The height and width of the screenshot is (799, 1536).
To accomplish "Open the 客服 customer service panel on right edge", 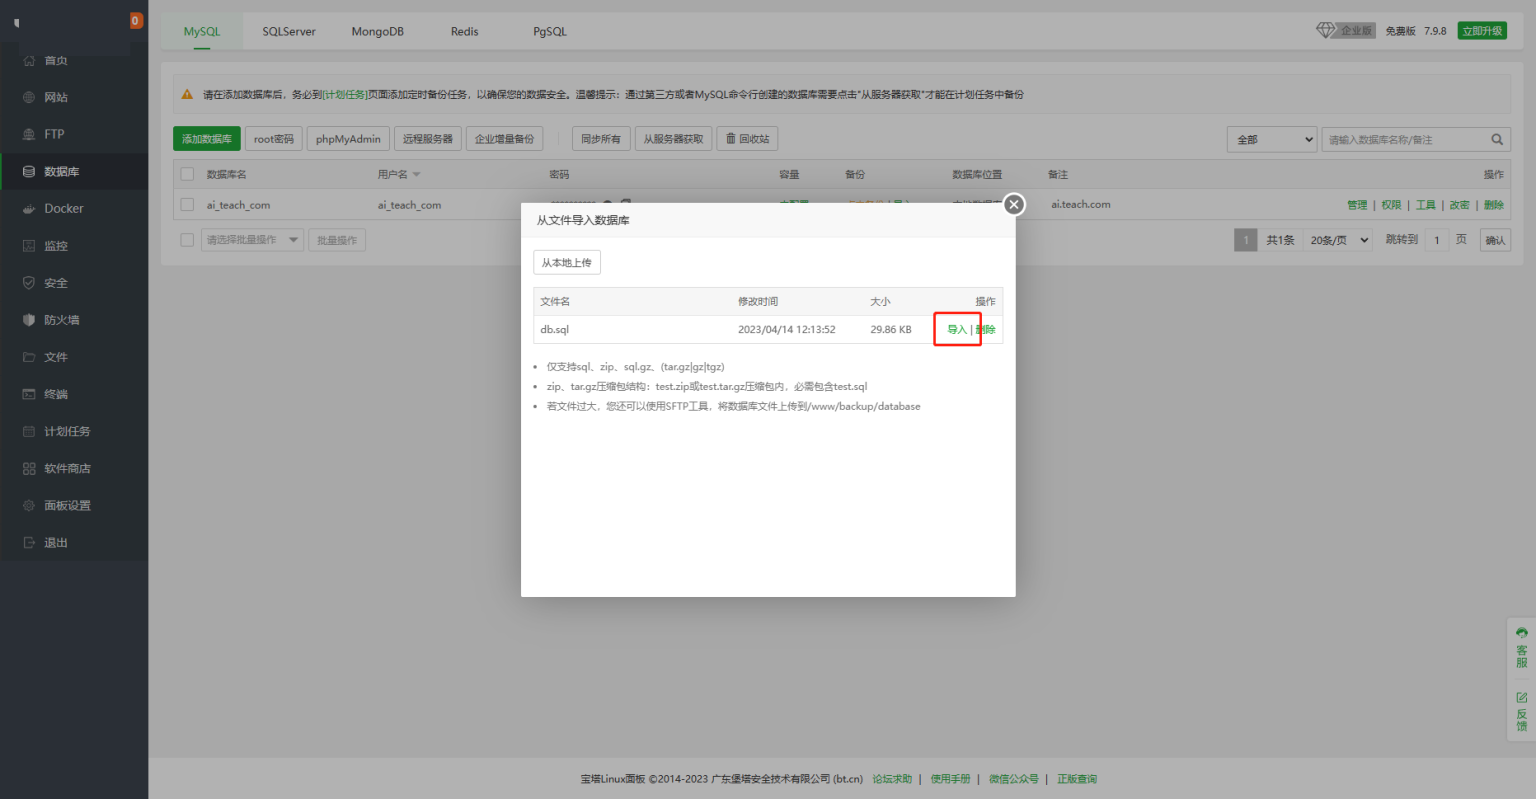I will click(x=1522, y=651).
